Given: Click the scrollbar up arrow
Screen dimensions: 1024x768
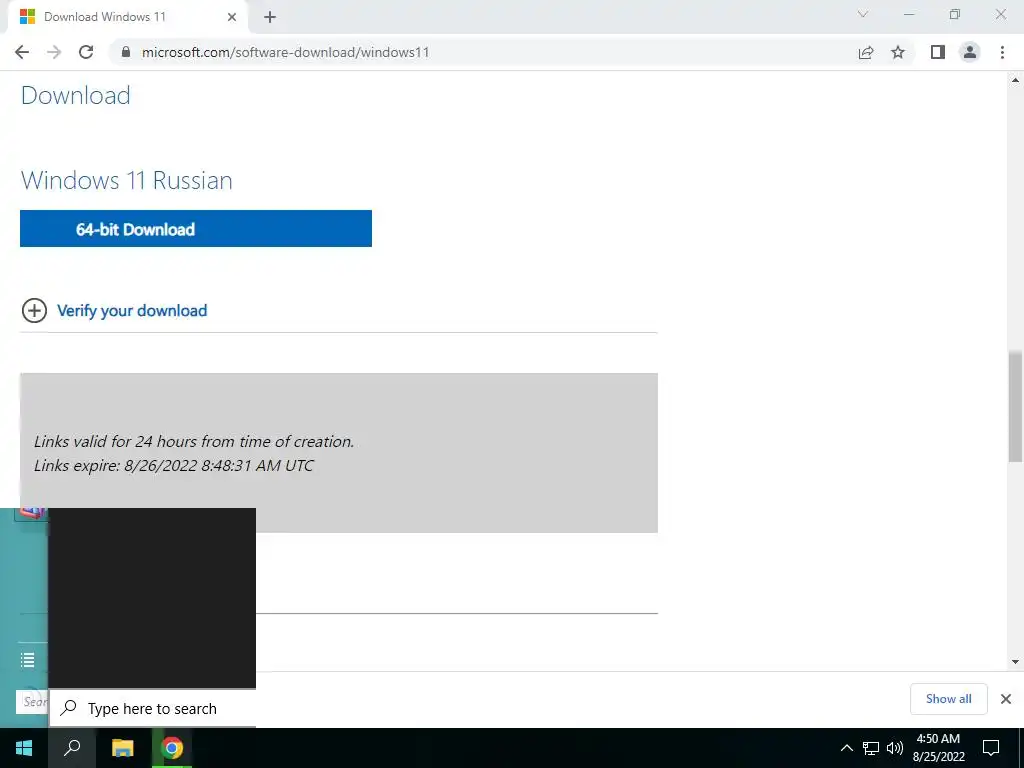Looking at the screenshot, I should point(1015,80).
